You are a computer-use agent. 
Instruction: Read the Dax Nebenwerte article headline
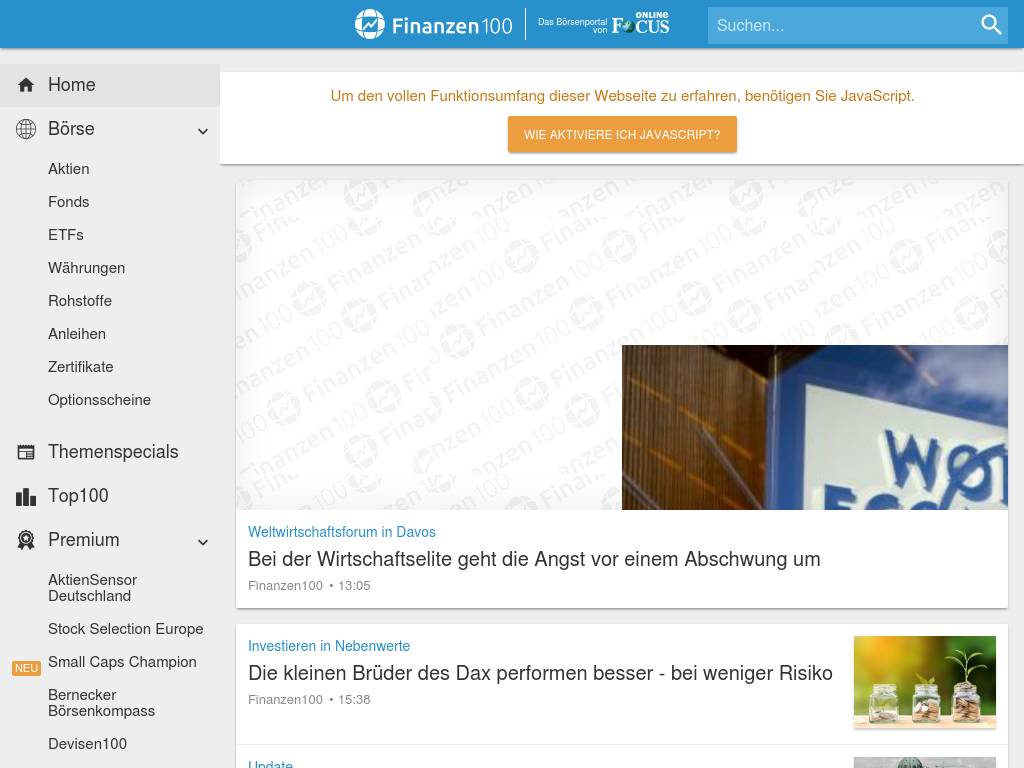[540, 673]
